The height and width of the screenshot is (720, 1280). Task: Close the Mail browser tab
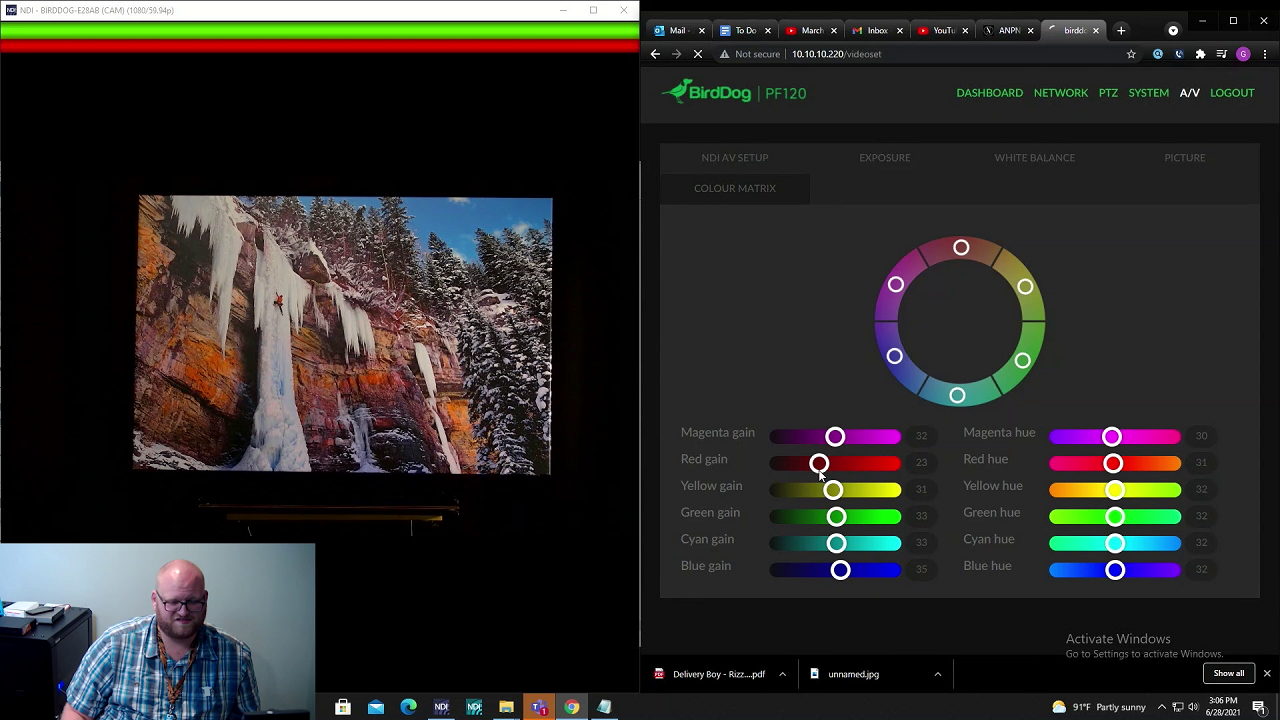[701, 31]
